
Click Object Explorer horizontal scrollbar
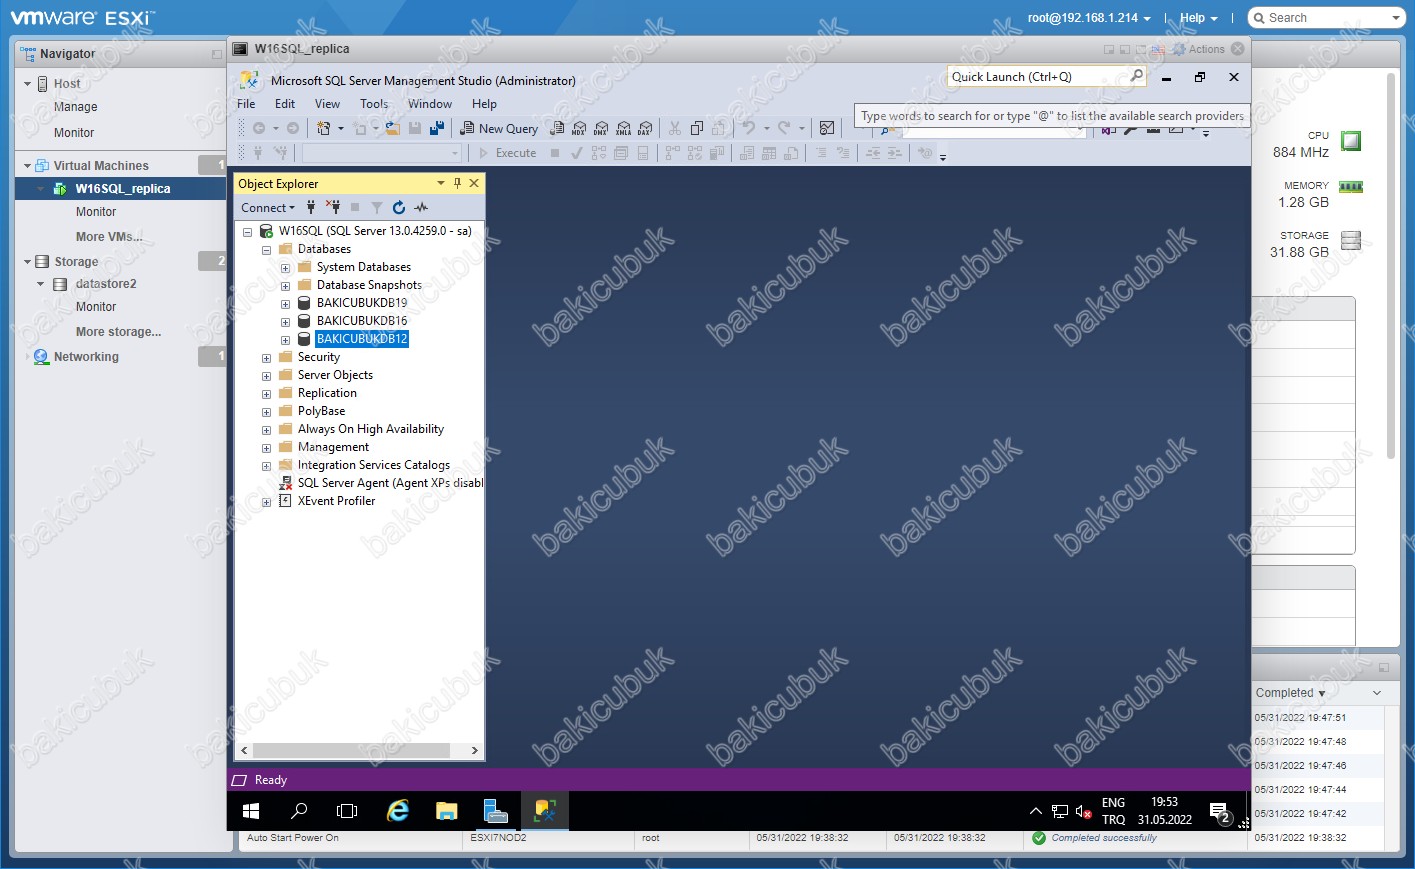tap(360, 750)
